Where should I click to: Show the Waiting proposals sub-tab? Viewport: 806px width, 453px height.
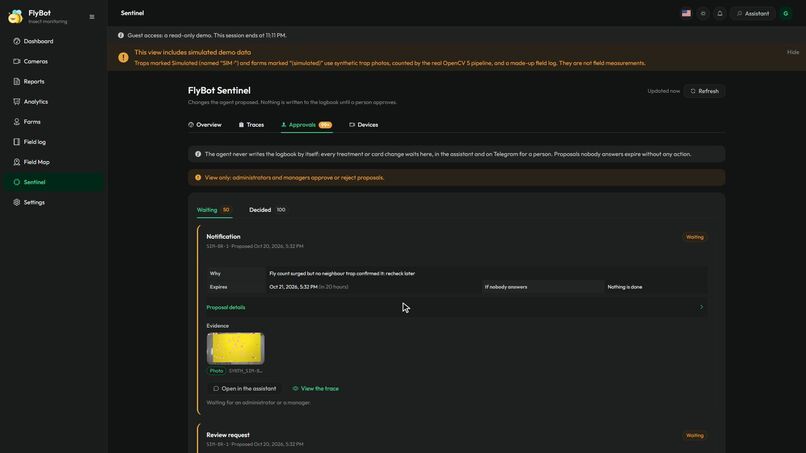(214, 210)
